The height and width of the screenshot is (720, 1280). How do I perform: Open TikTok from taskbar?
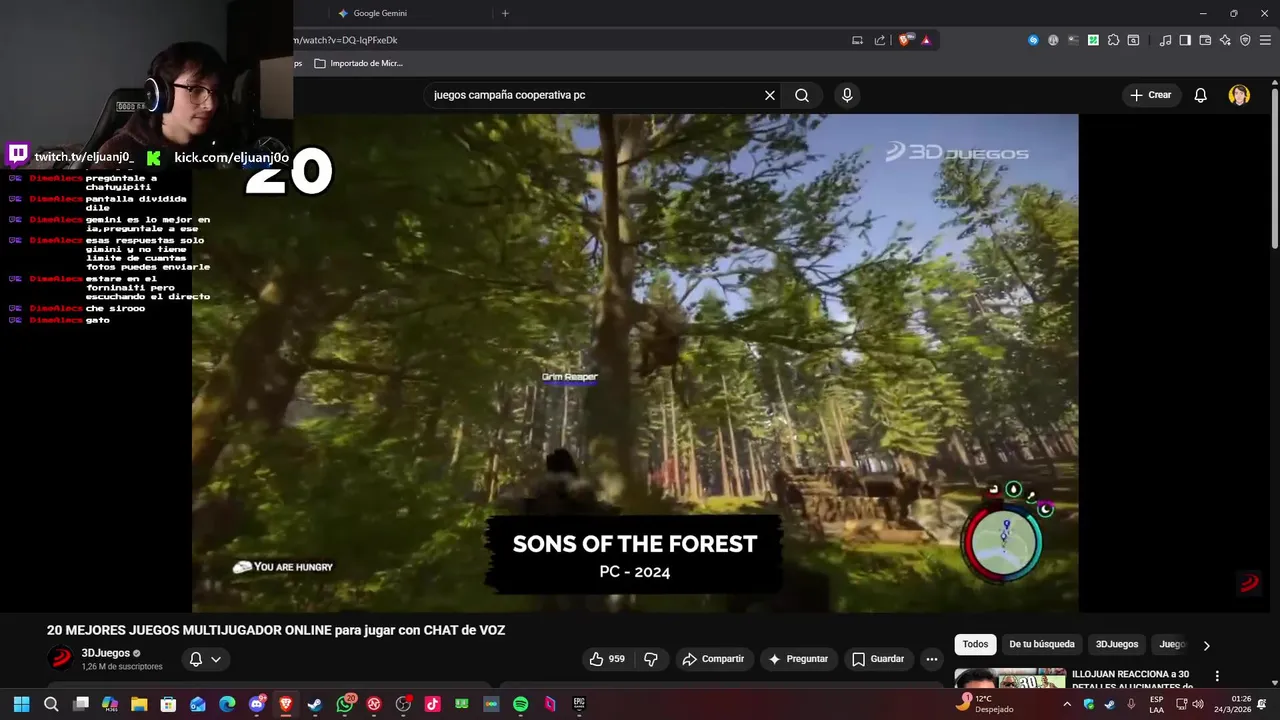click(x=432, y=704)
